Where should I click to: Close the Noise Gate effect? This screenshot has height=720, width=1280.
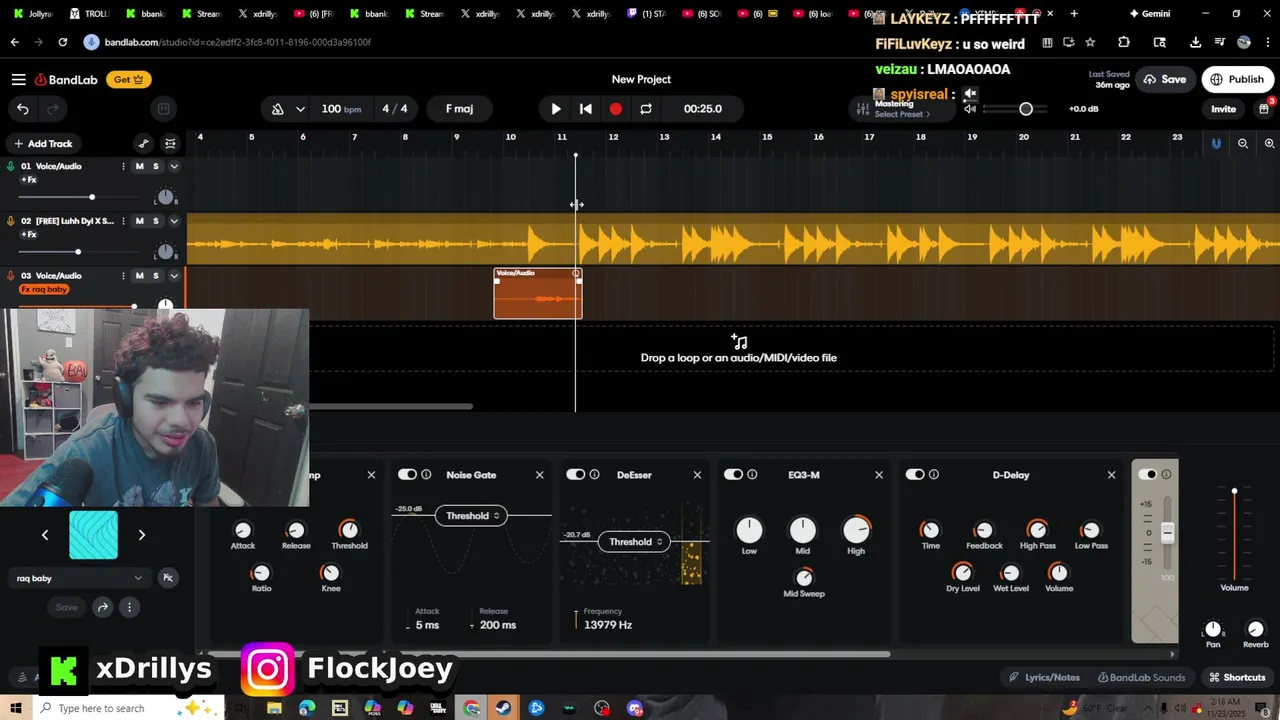[x=540, y=475]
